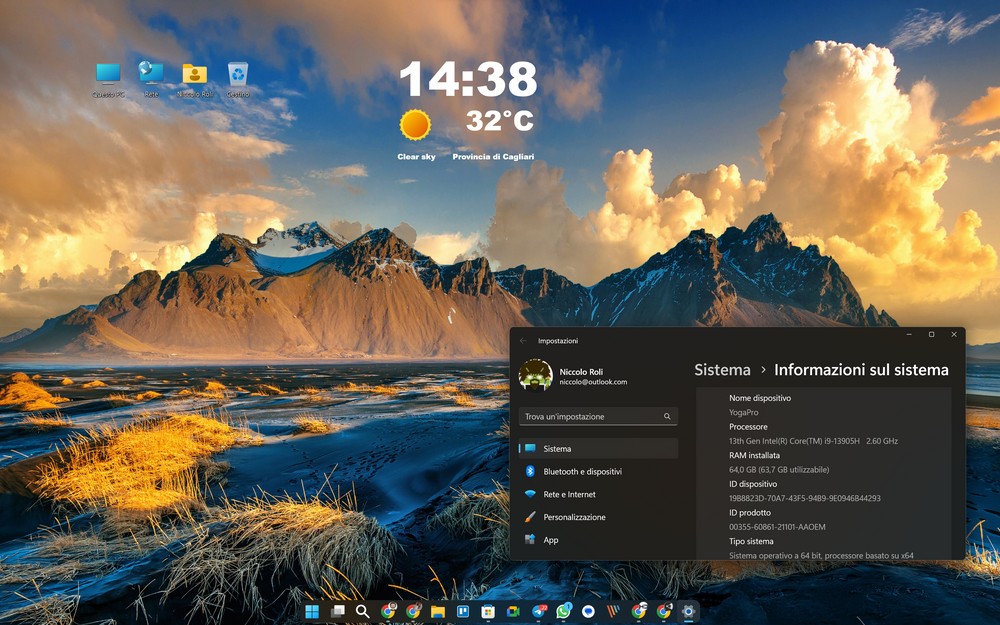Go to the App settings section
This screenshot has height=625, width=1000.
pos(551,540)
